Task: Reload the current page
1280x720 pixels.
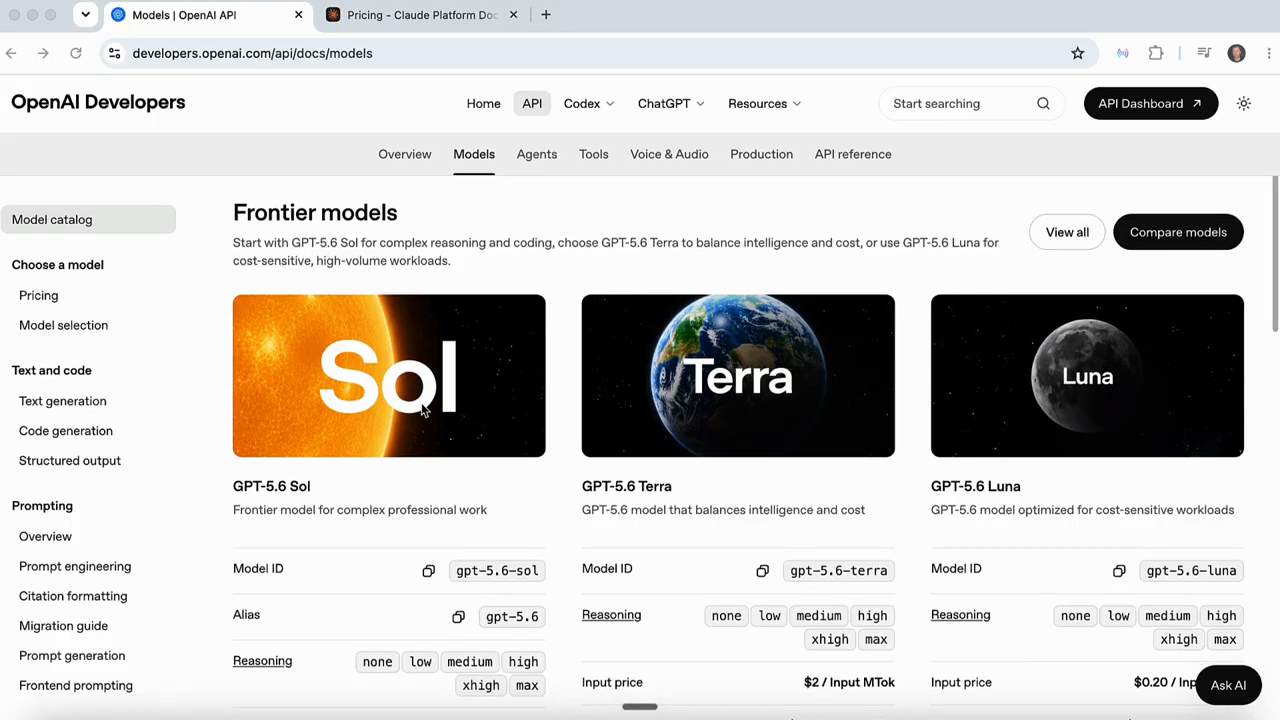Action: [x=76, y=53]
